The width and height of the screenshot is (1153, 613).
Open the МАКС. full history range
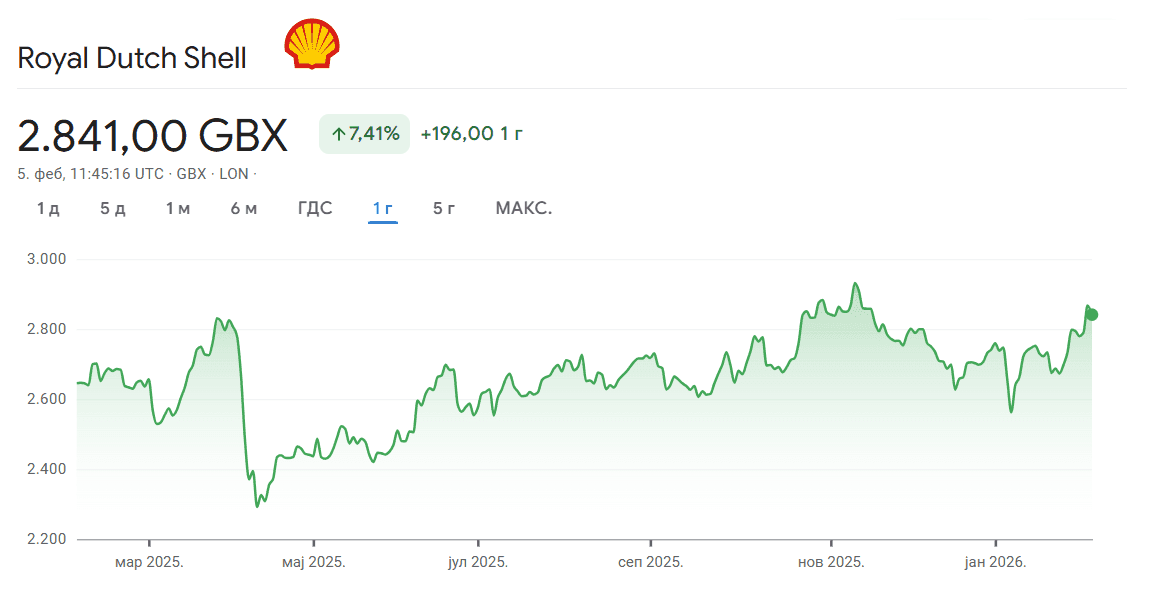coord(523,208)
